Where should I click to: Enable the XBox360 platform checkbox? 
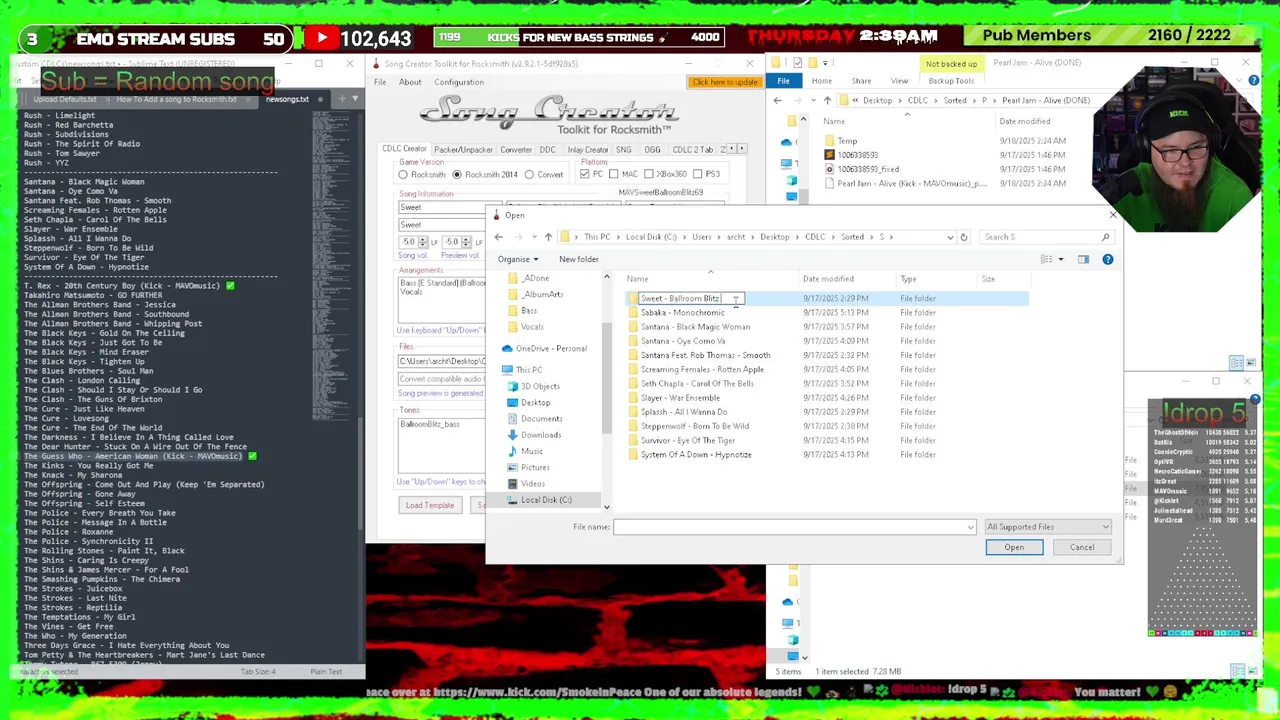649,174
